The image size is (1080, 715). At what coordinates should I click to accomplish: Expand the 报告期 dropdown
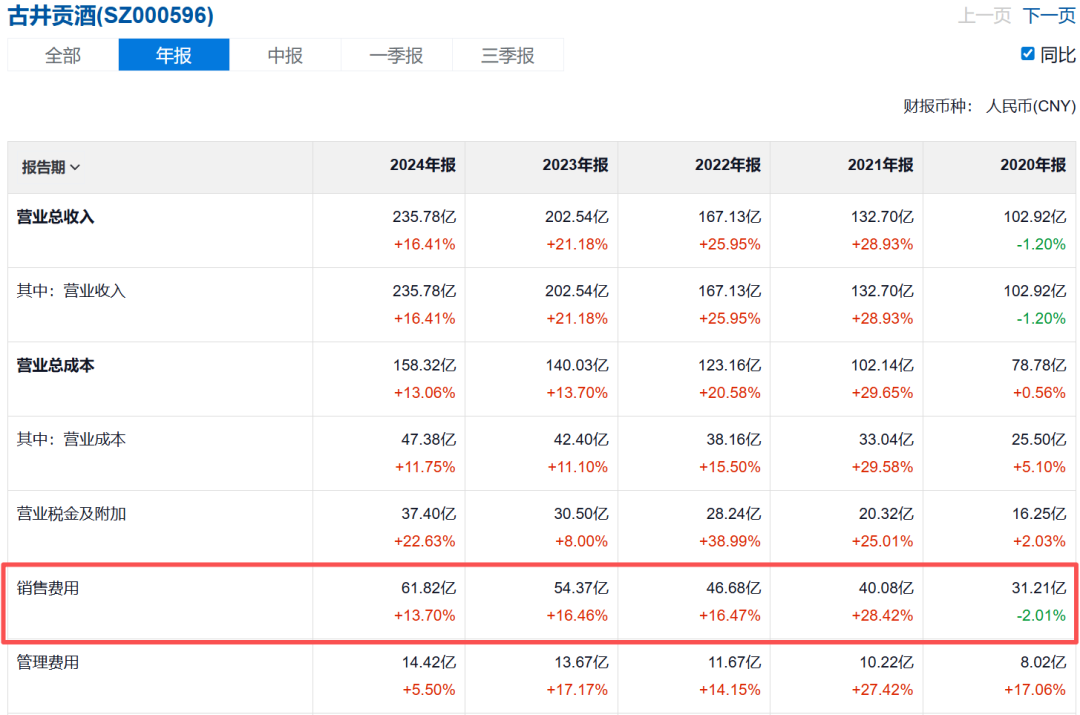click(x=51, y=167)
